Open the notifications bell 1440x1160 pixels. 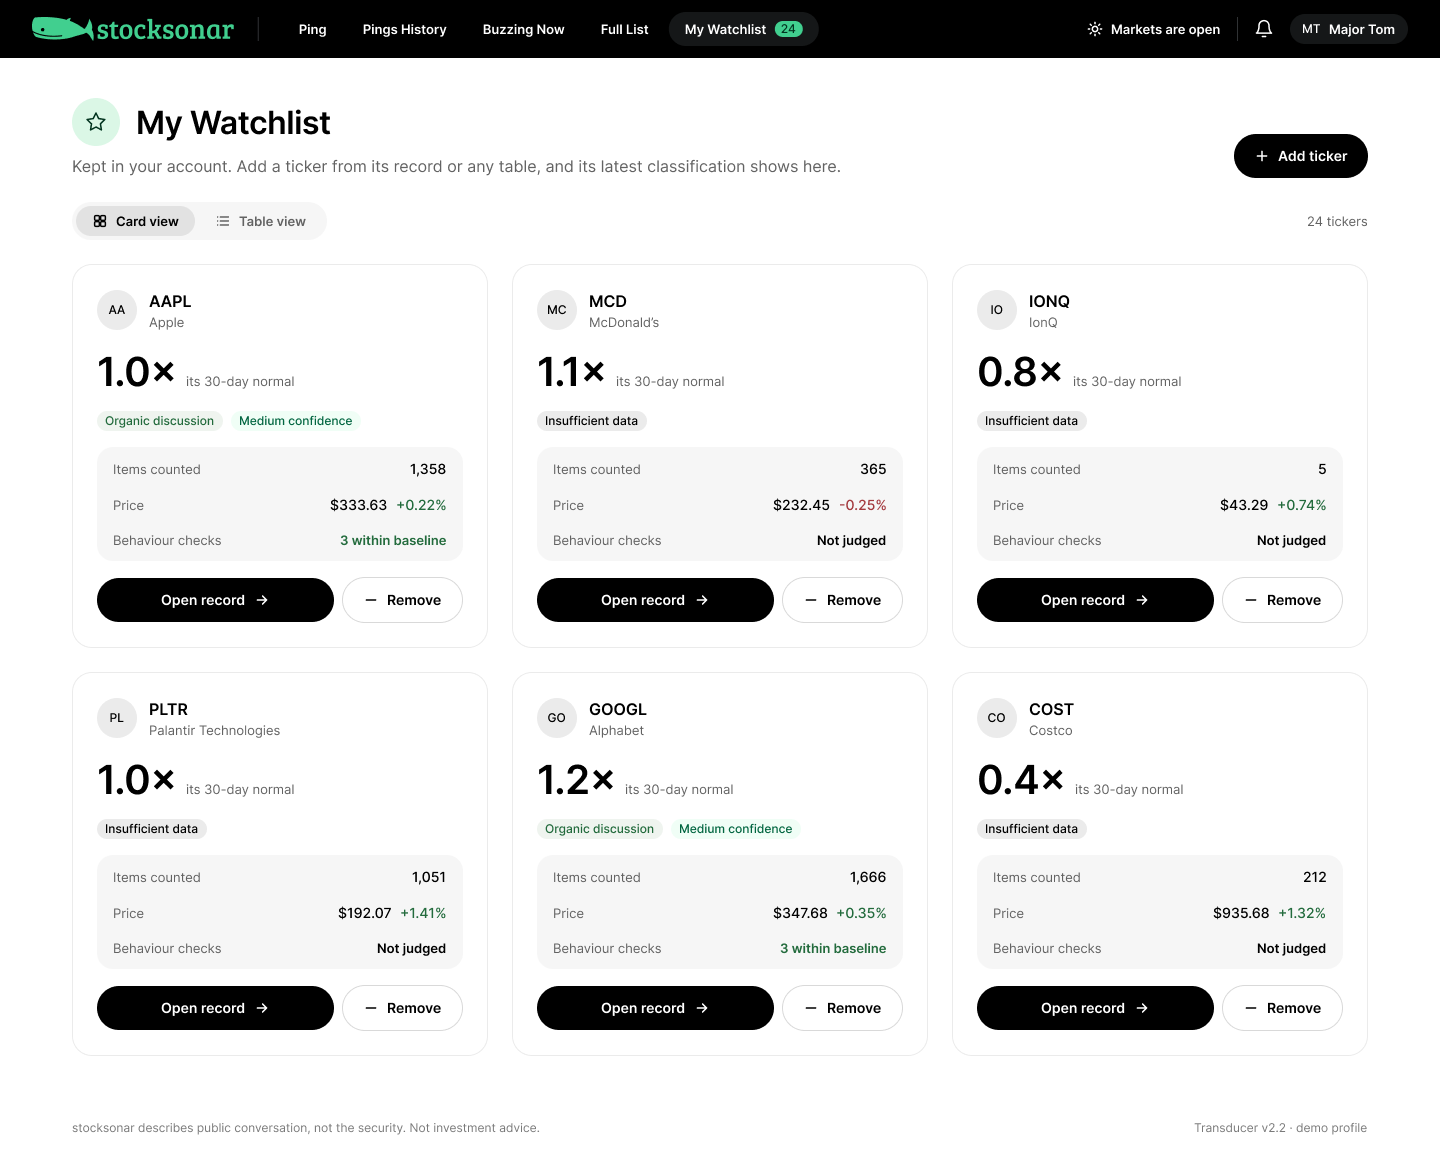[x=1264, y=29]
